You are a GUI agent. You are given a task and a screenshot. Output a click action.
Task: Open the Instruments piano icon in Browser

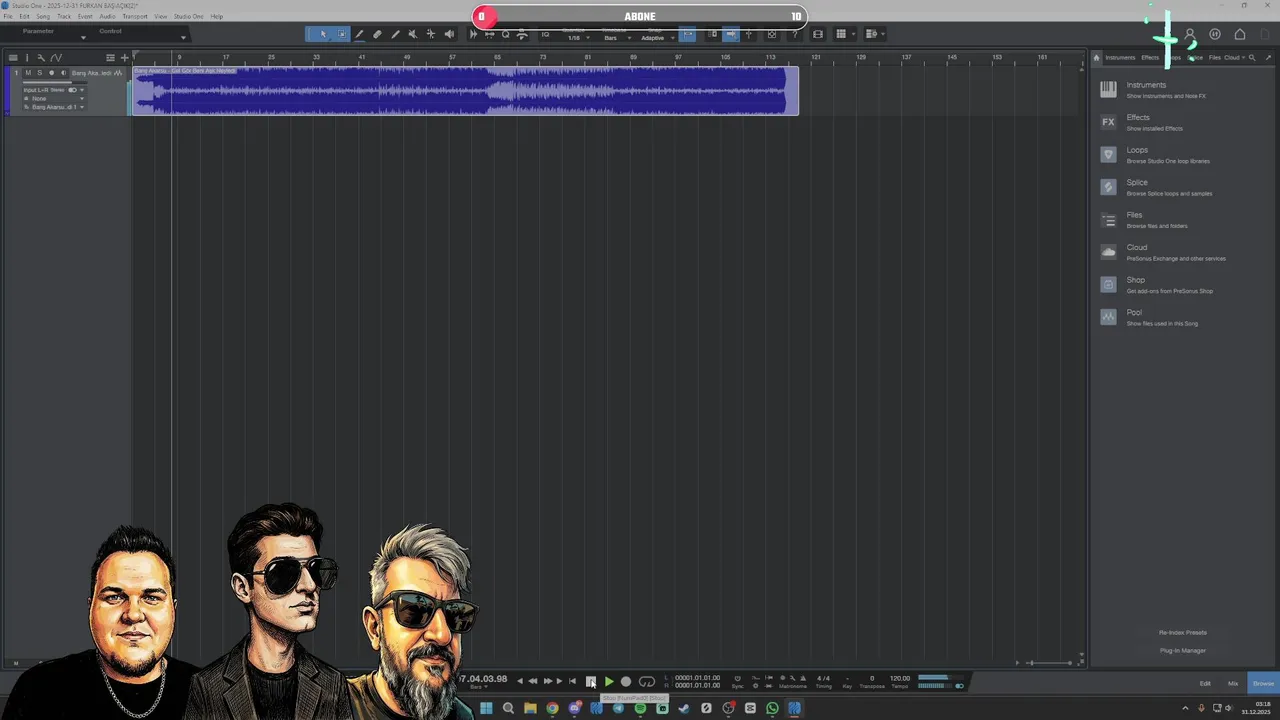click(x=1108, y=89)
